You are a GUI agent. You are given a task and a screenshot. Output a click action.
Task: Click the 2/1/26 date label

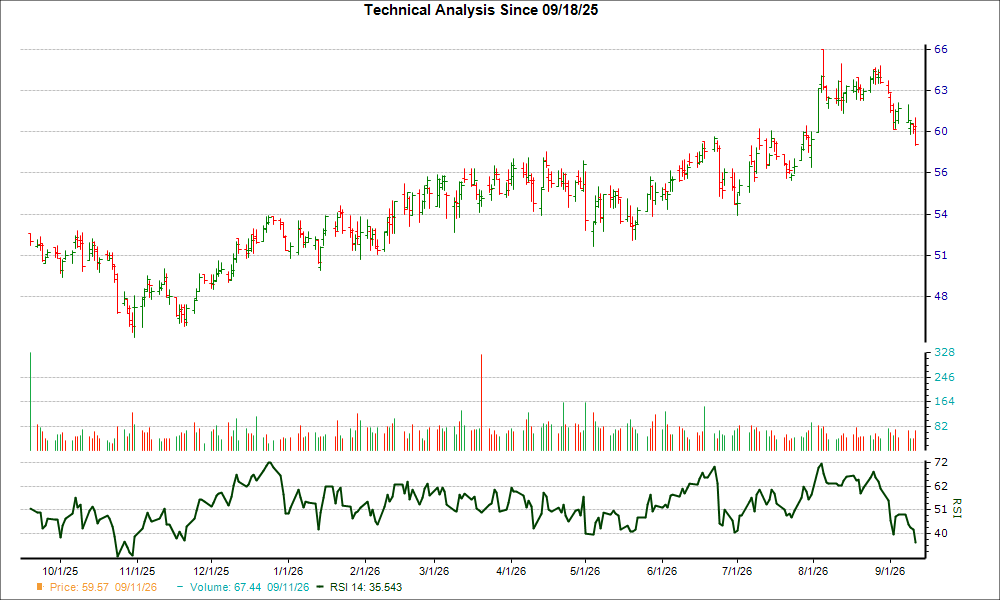(x=365, y=571)
